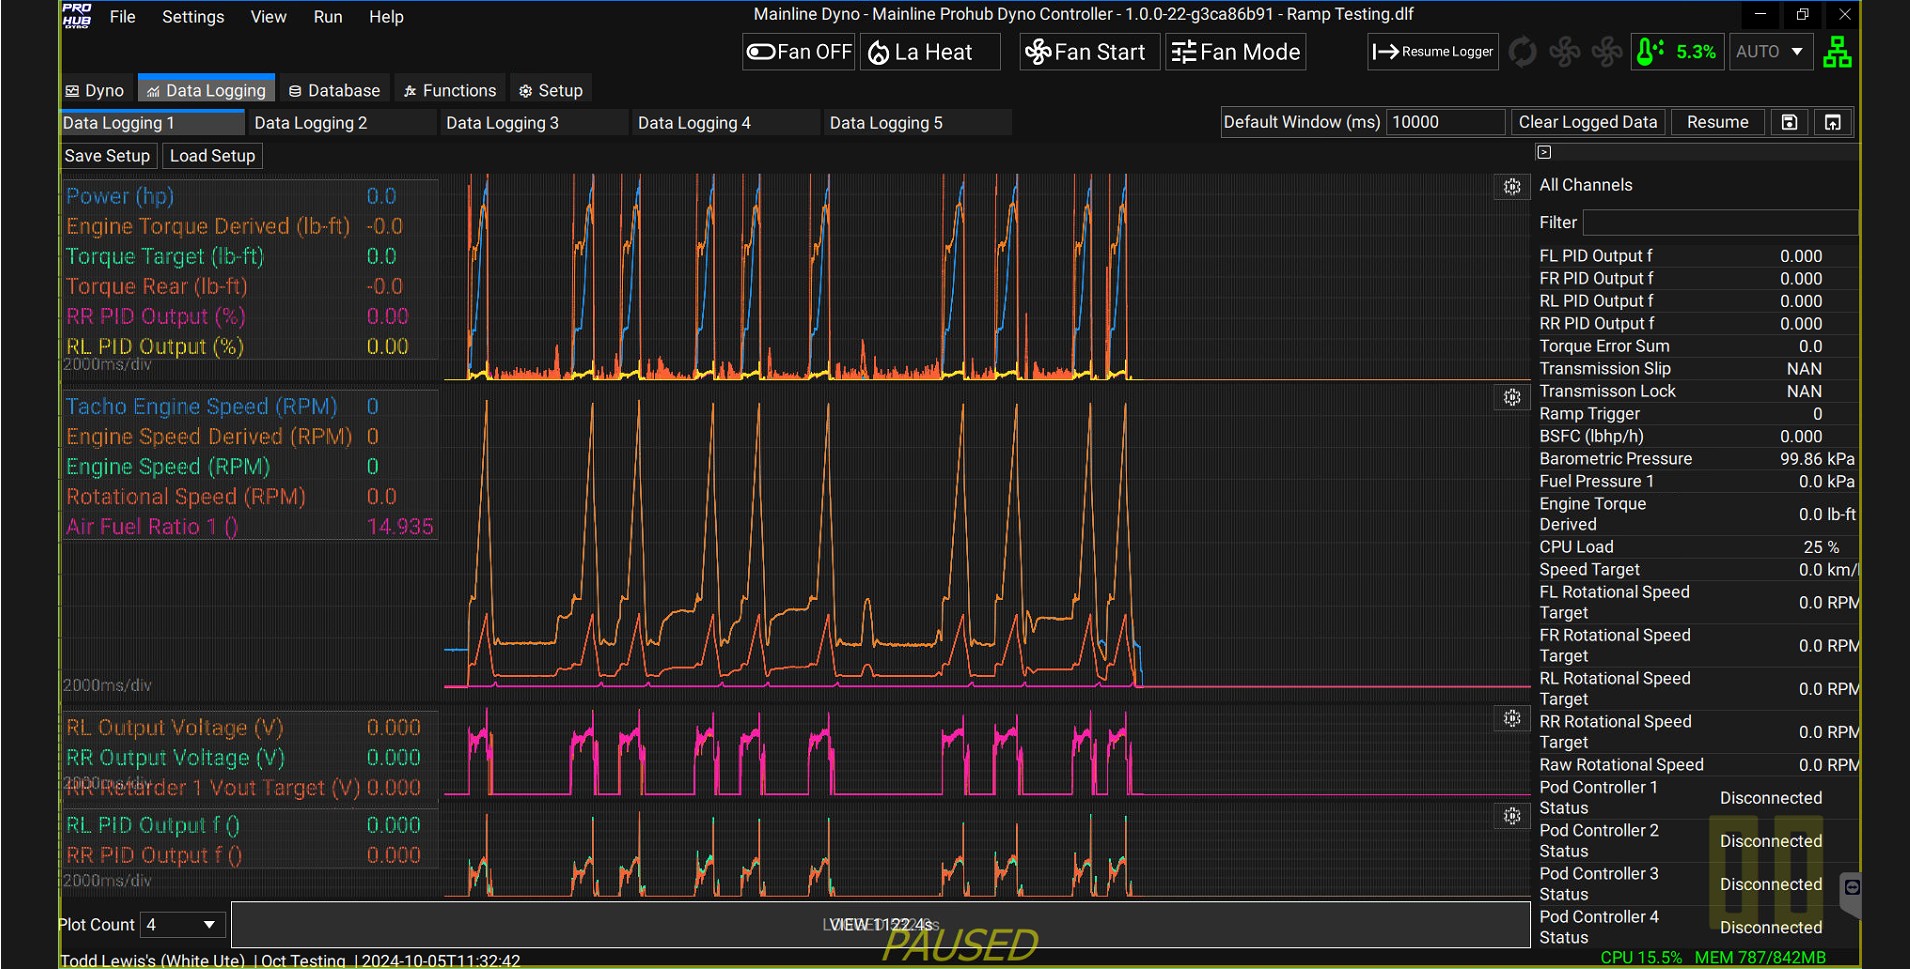The width and height of the screenshot is (1910, 969).
Task: Toggle the Fan OFF switch
Action: click(x=799, y=52)
